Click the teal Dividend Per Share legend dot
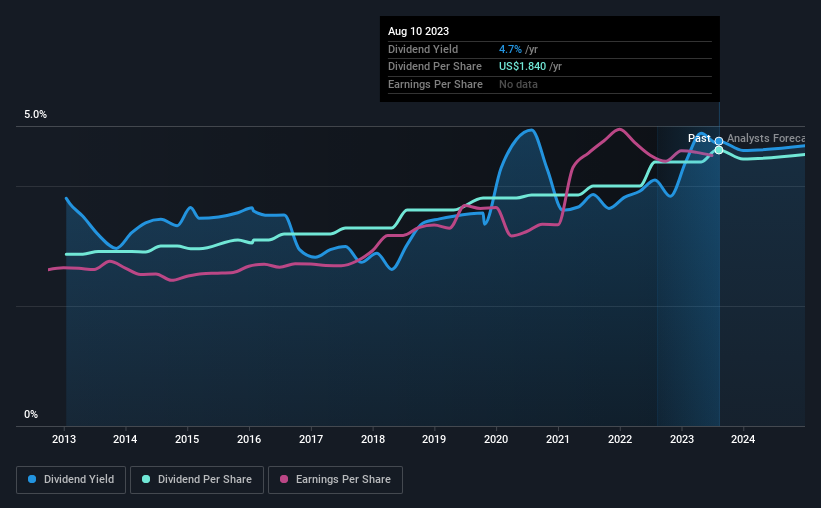 (x=146, y=479)
